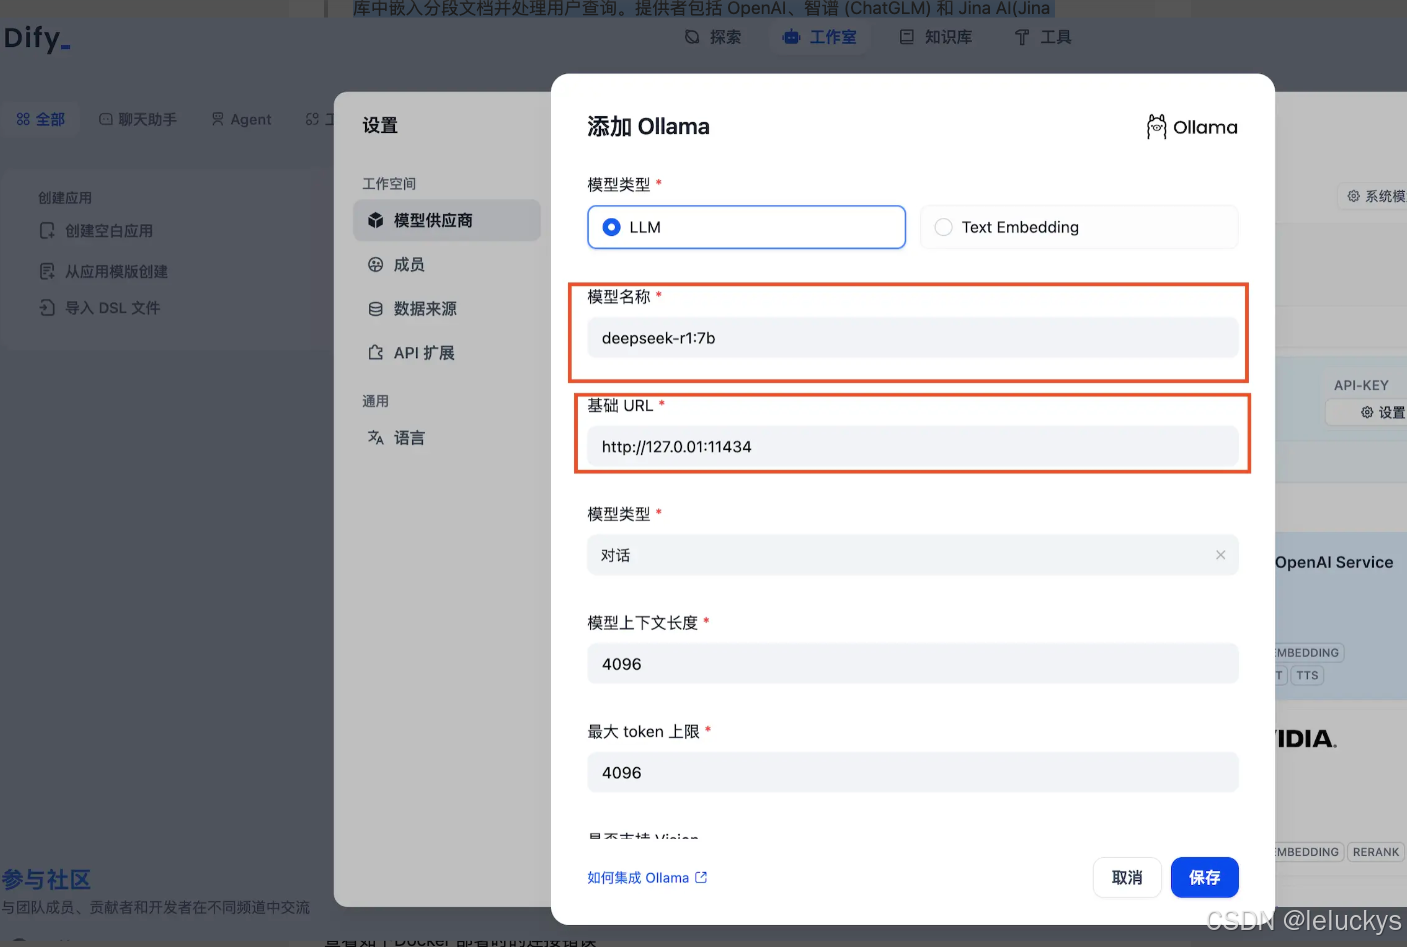Click the API 扩展 puzzle icon
The width and height of the screenshot is (1407, 947).
[x=376, y=353]
